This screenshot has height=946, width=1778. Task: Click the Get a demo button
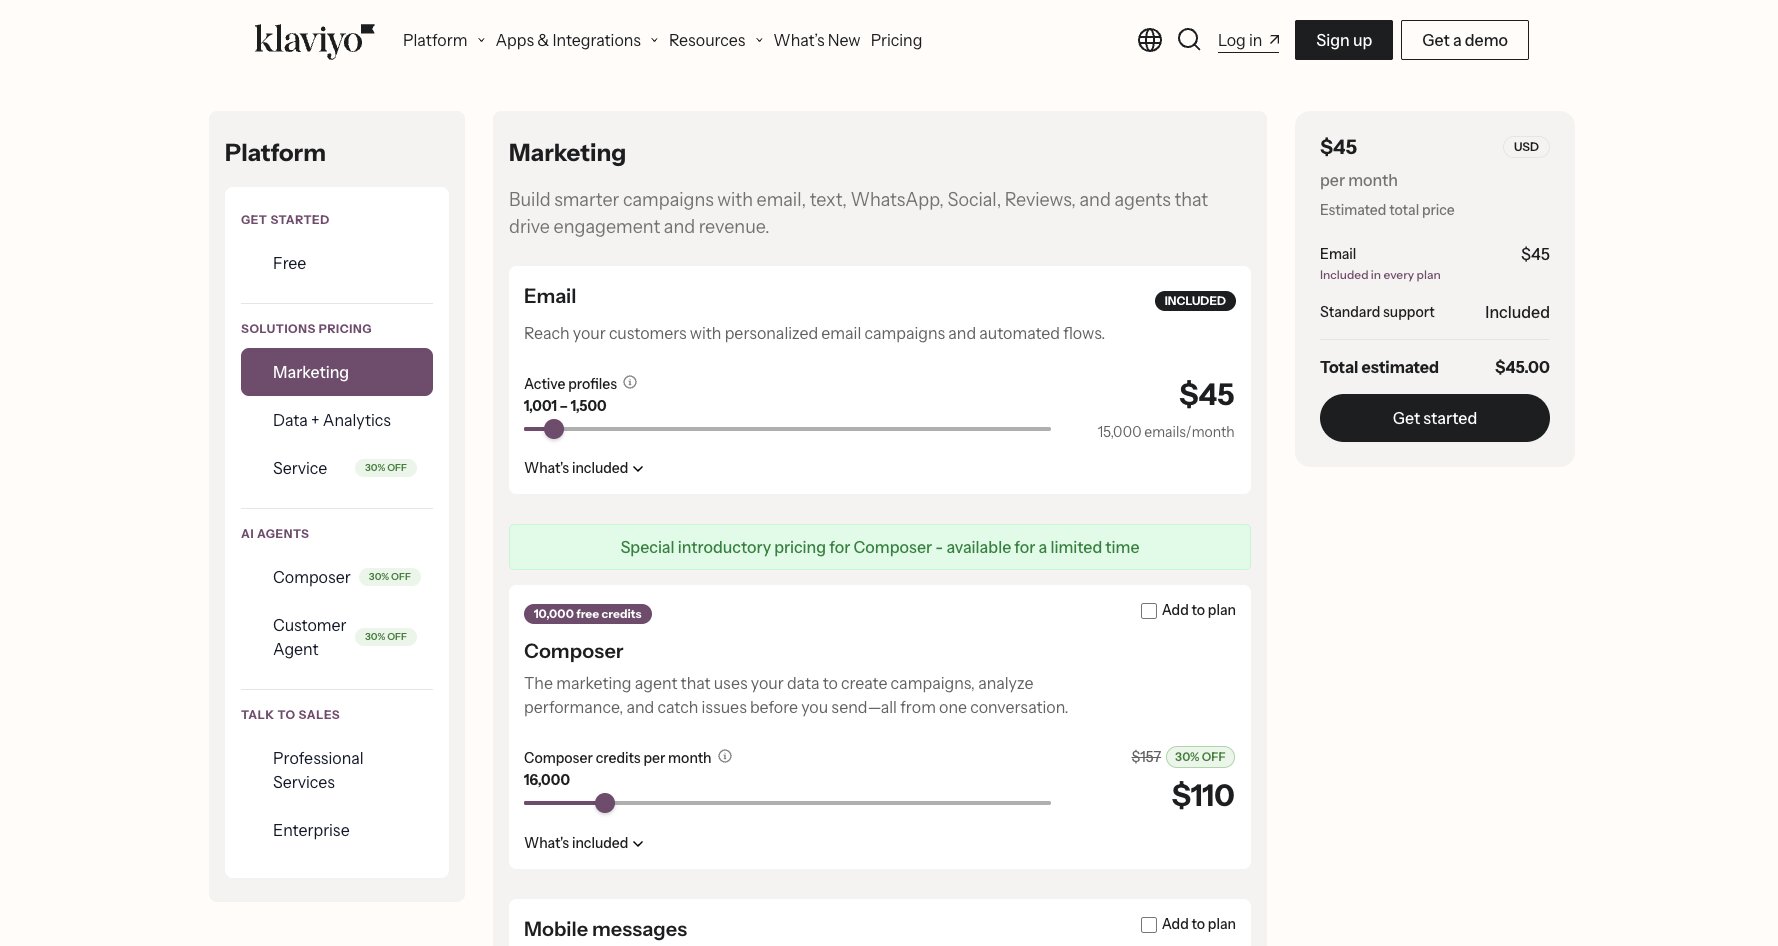(1465, 40)
